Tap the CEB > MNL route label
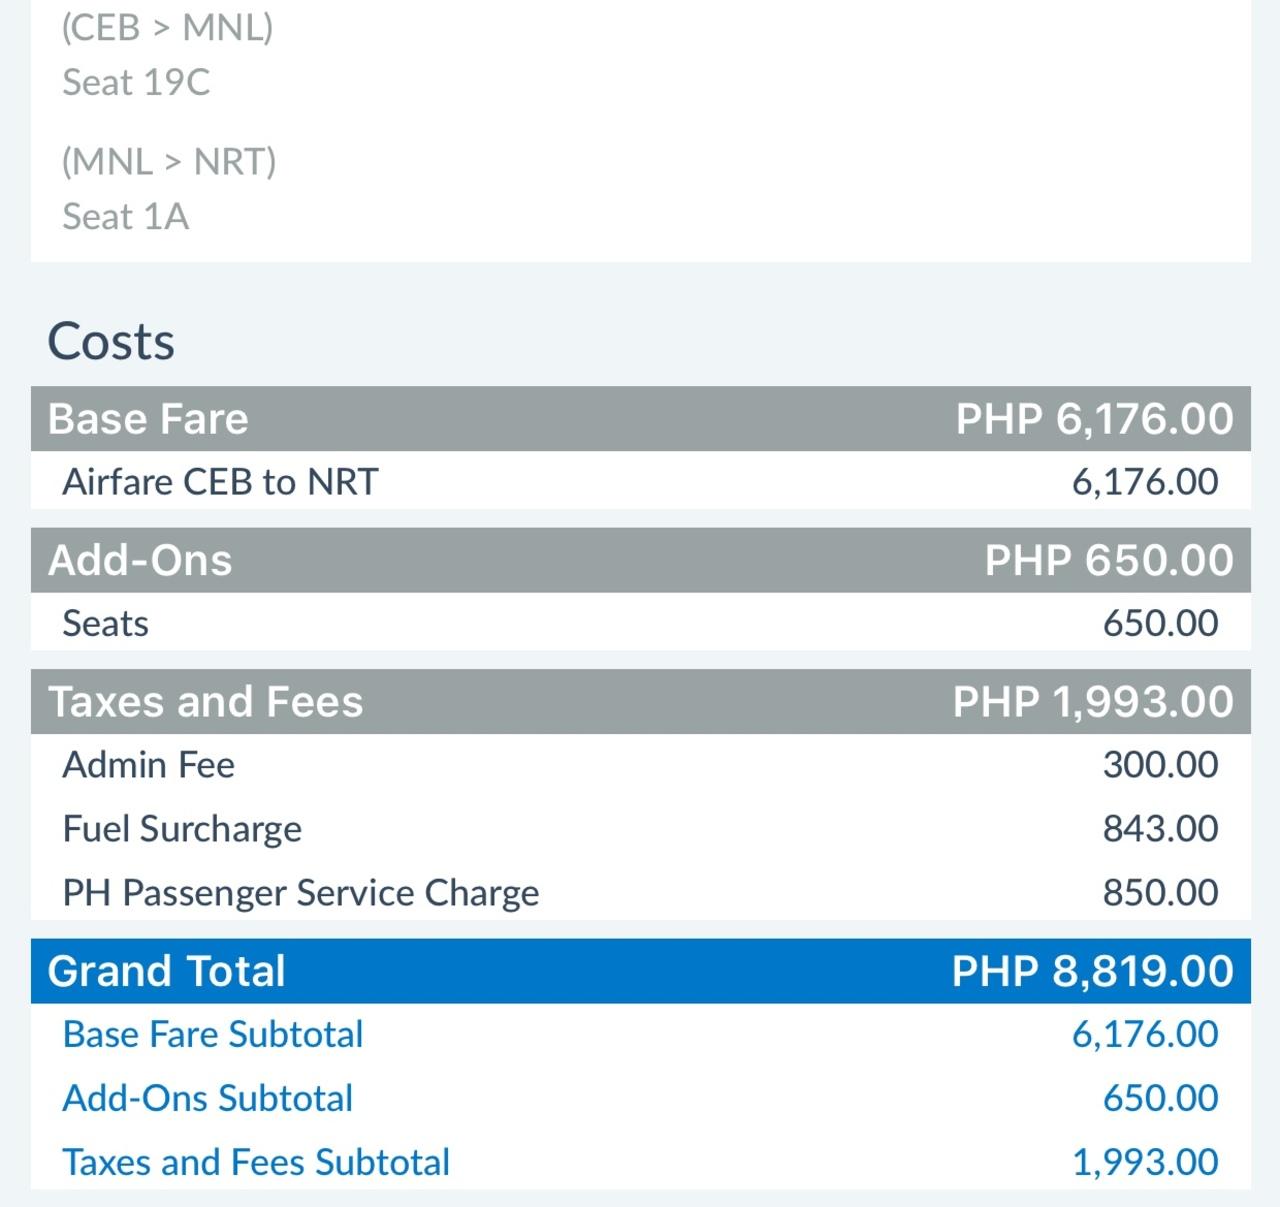Image resolution: width=1280 pixels, height=1207 pixels. point(167,27)
